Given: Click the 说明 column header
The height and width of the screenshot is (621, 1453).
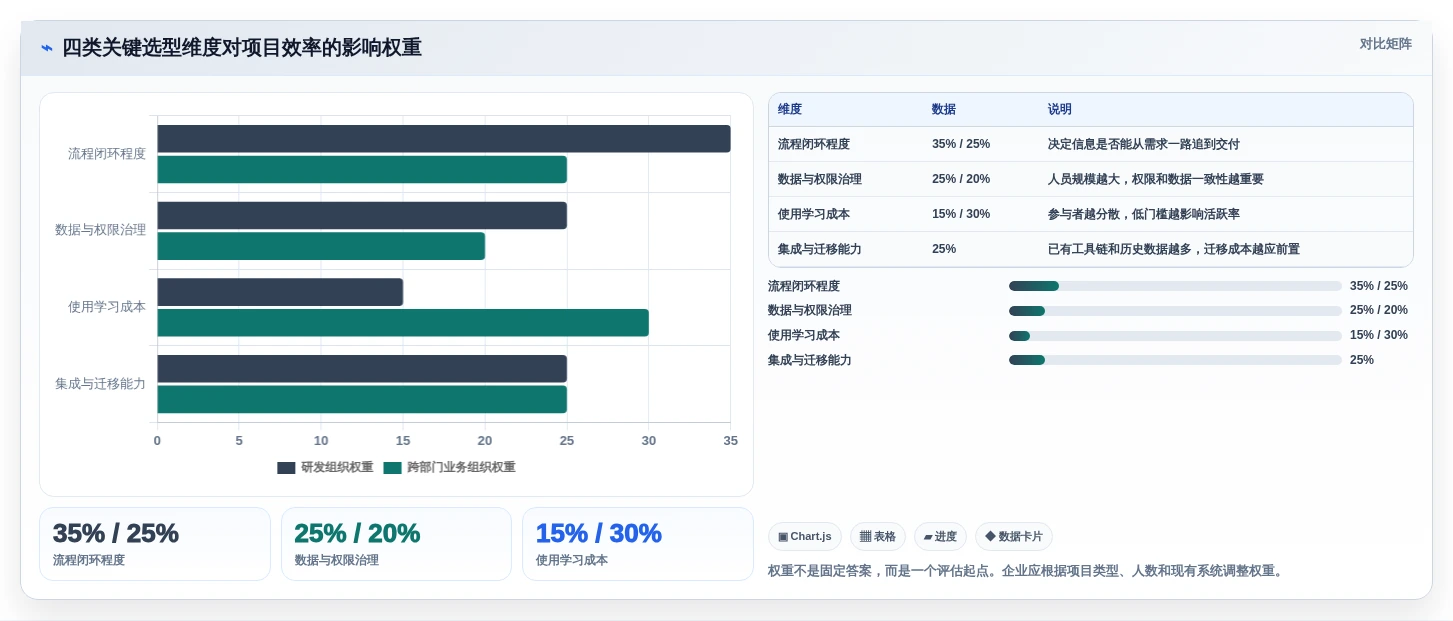Looking at the screenshot, I should [1060, 109].
